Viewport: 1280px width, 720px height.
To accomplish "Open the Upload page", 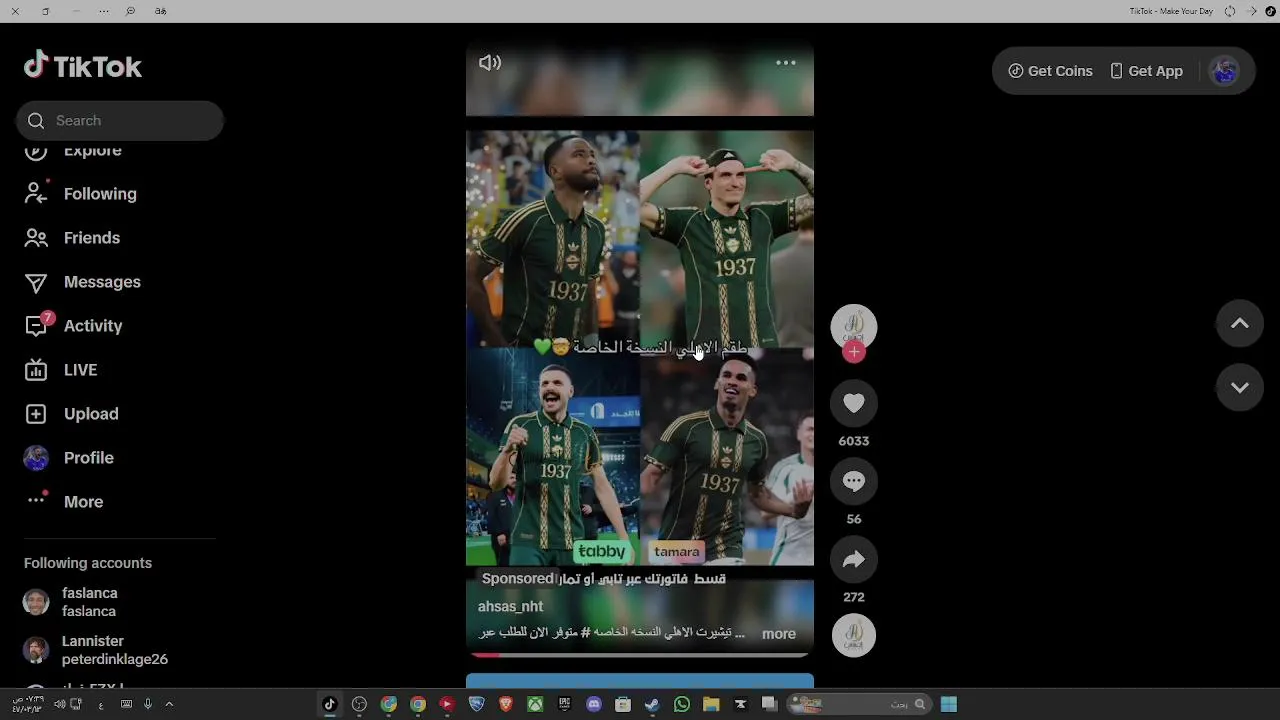I will (x=91, y=414).
